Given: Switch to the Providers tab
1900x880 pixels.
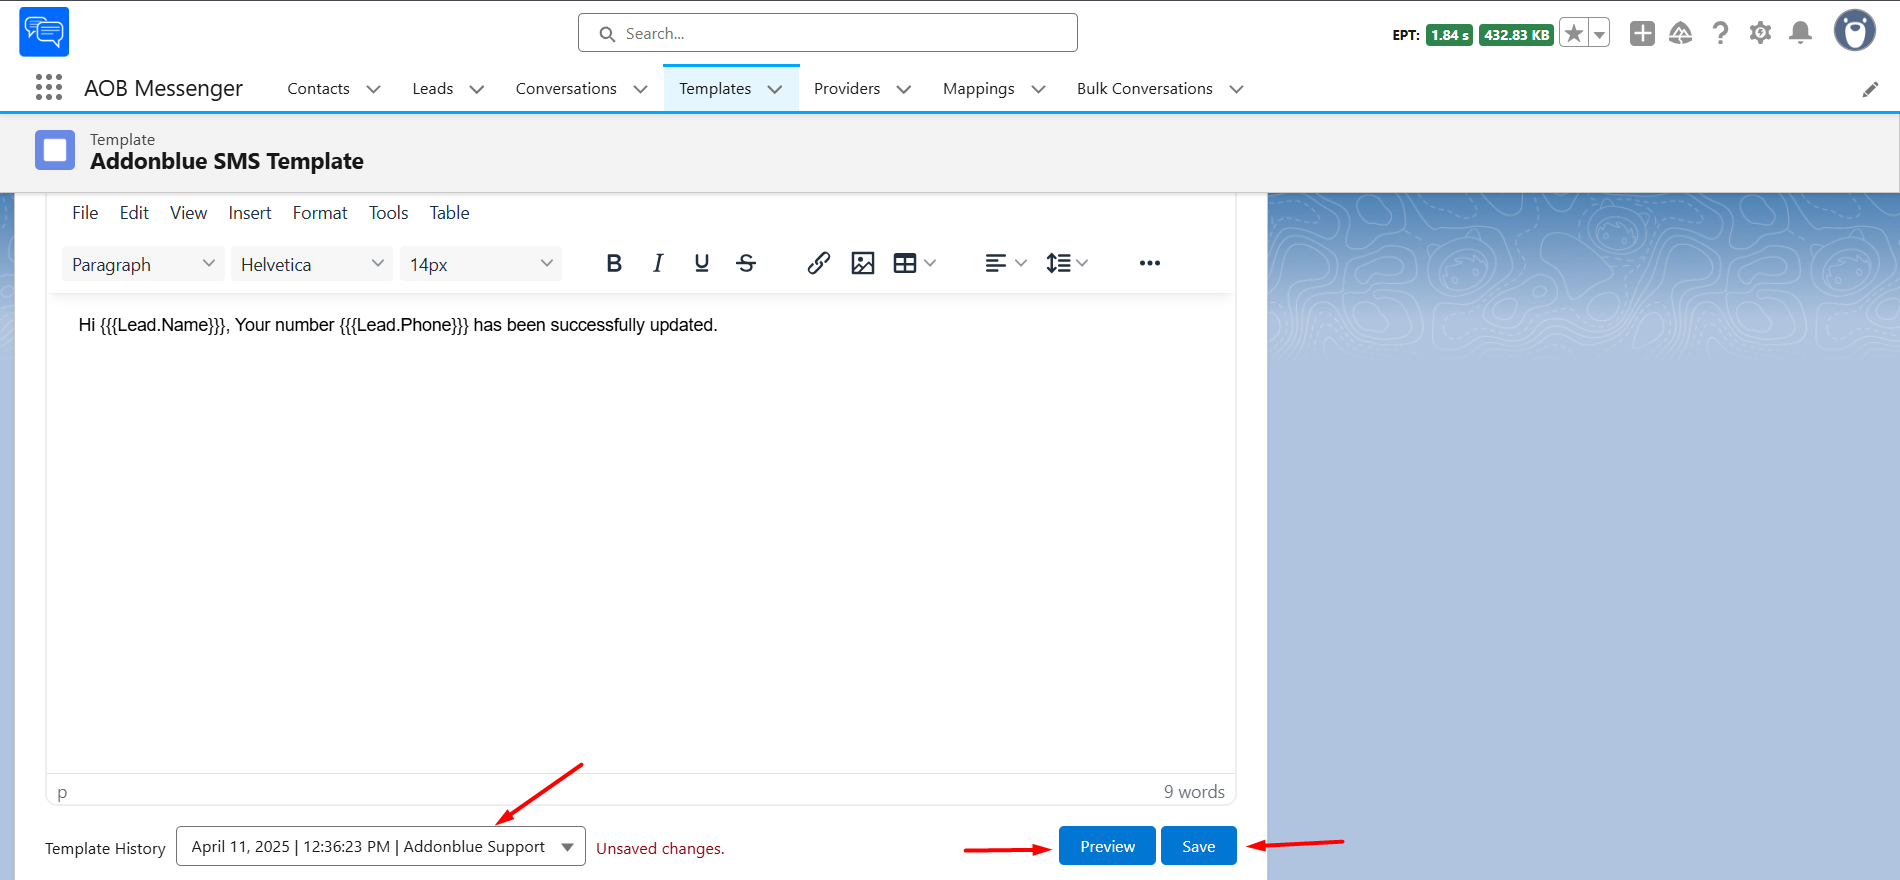Looking at the screenshot, I should [x=847, y=89].
